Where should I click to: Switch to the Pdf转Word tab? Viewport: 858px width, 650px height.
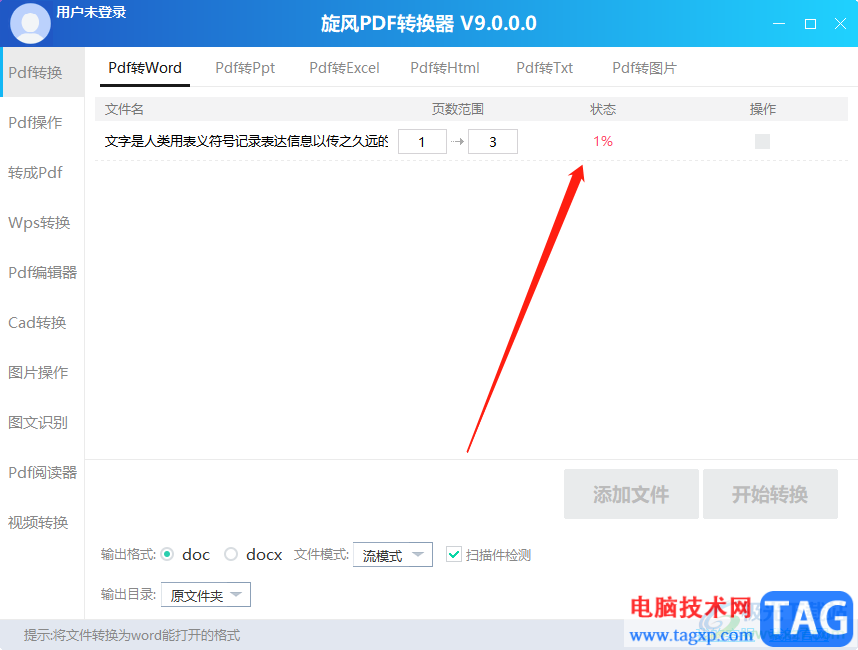pyautogui.click(x=145, y=68)
